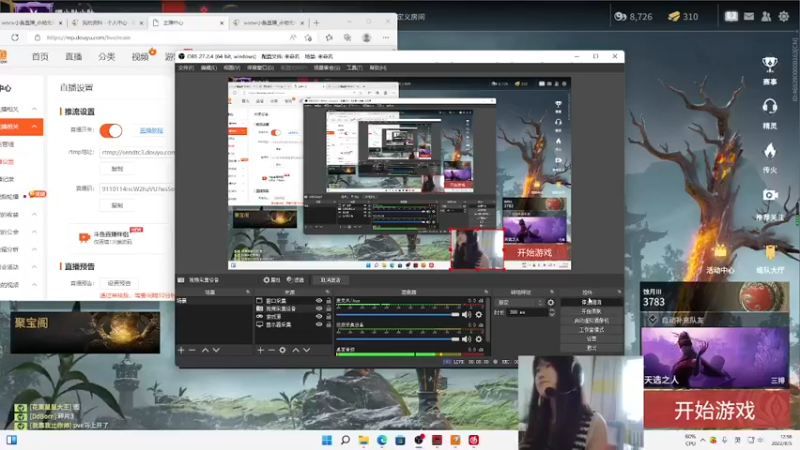Open 直播教程 link in browser page
The width and height of the screenshot is (800, 450).
pyautogui.click(x=151, y=131)
